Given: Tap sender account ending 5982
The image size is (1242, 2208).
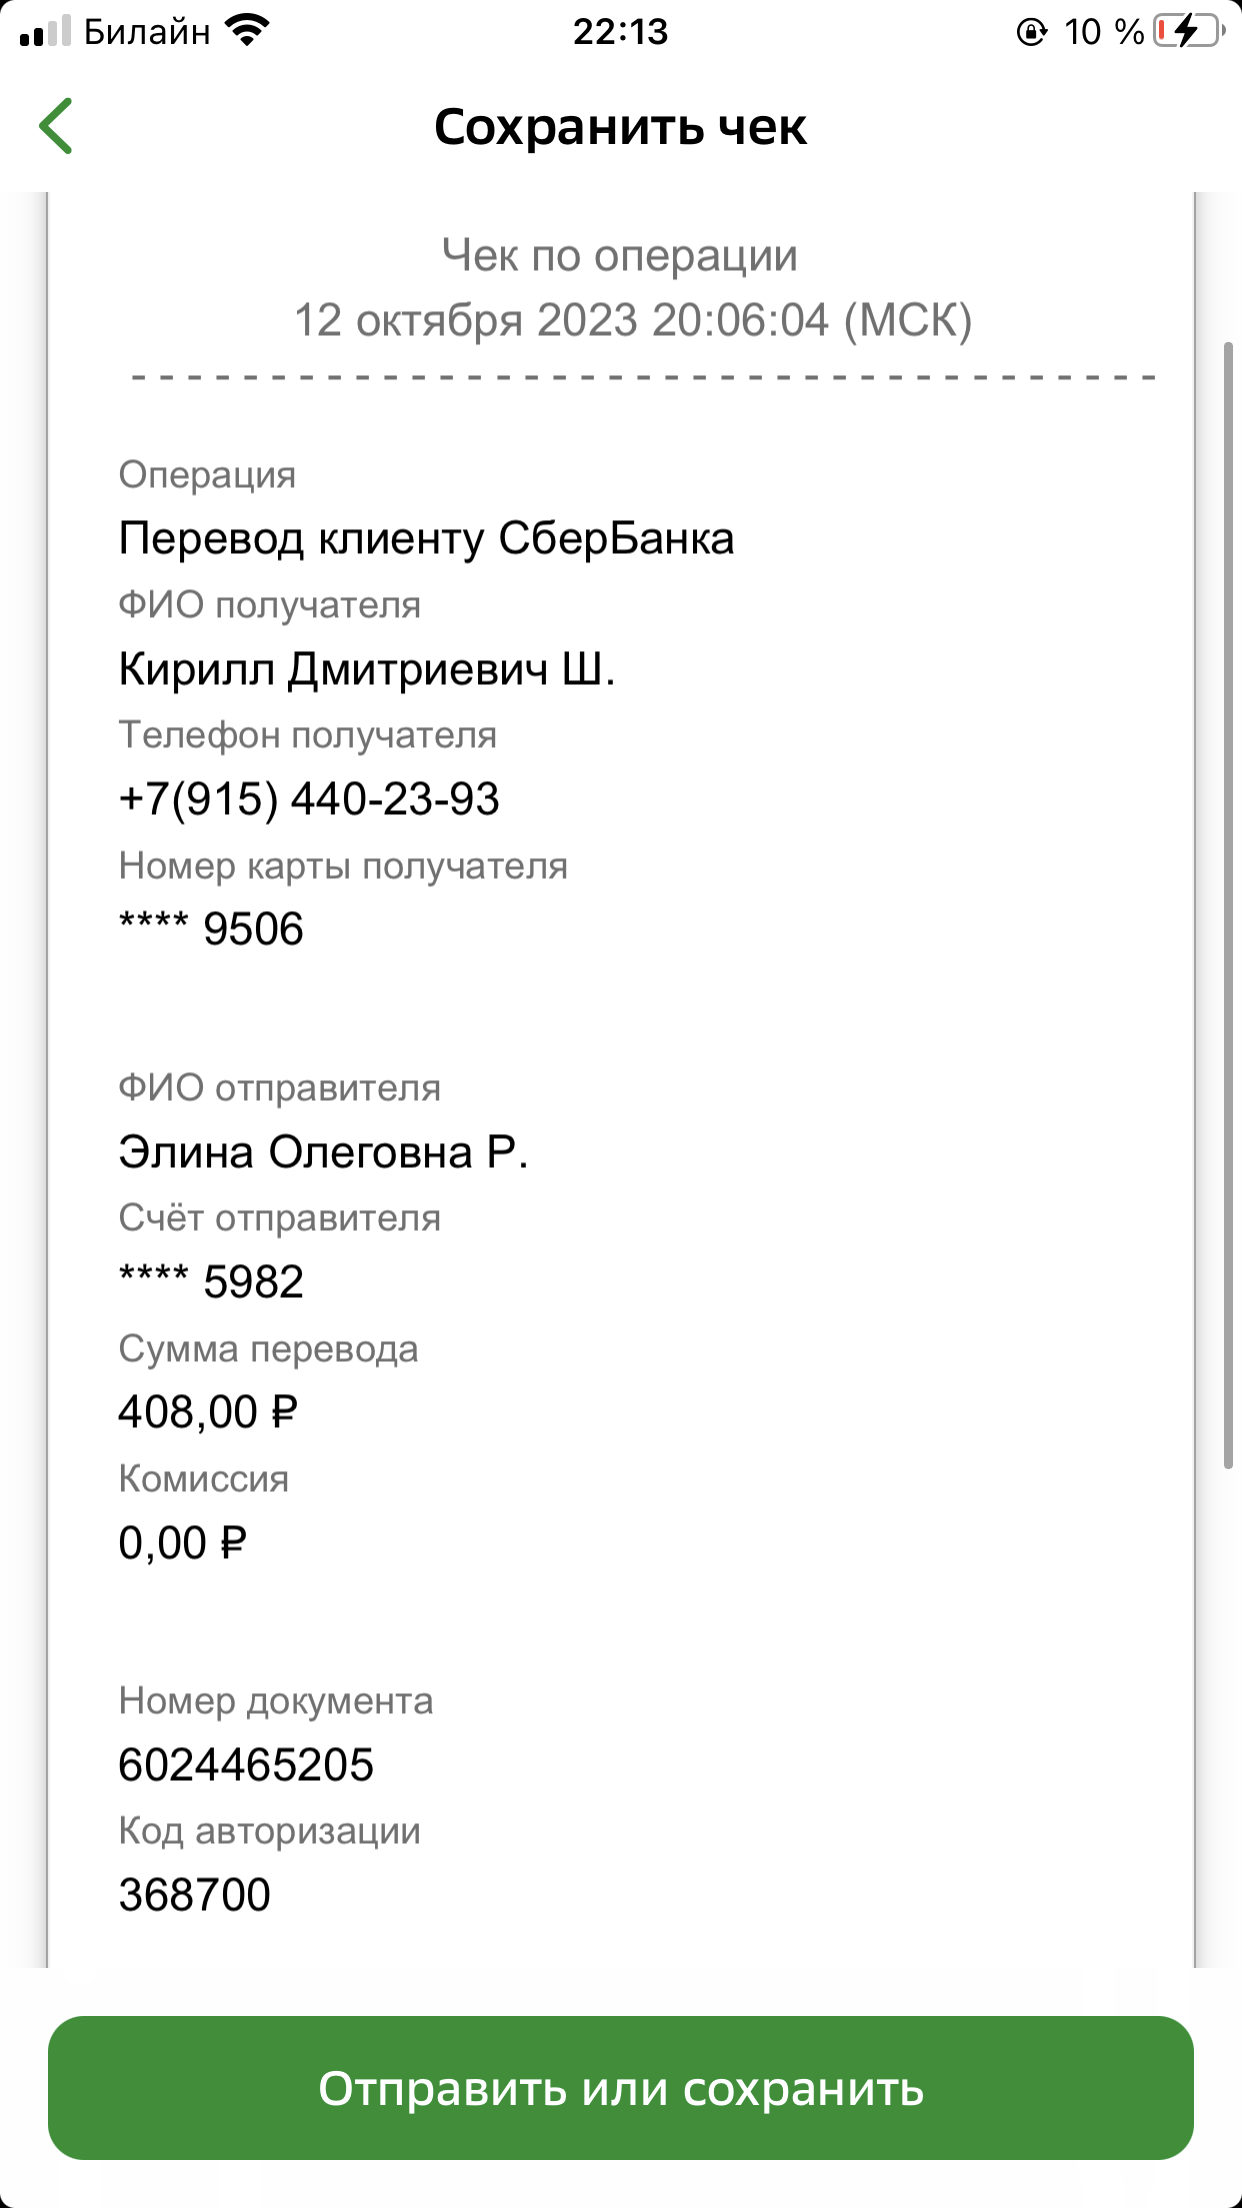Looking at the screenshot, I should (x=211, y=1282).
